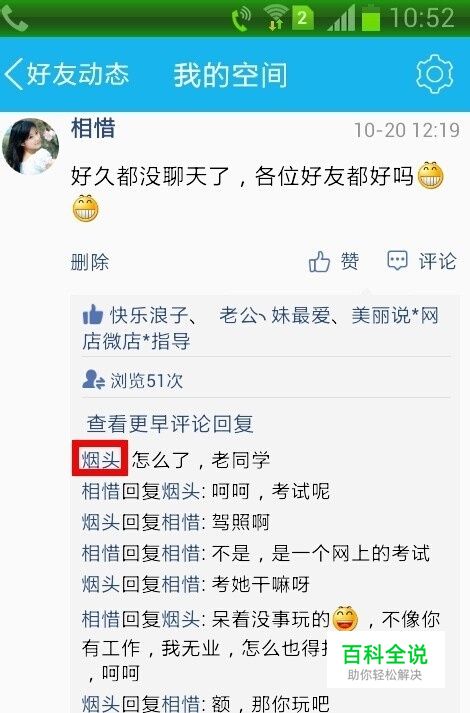Image resolution: width=470 pixels, height=713 pixels.
Task: Tap the grinning emoji after 都好吗
Action: pyautogui.click(x=430, y=176)
